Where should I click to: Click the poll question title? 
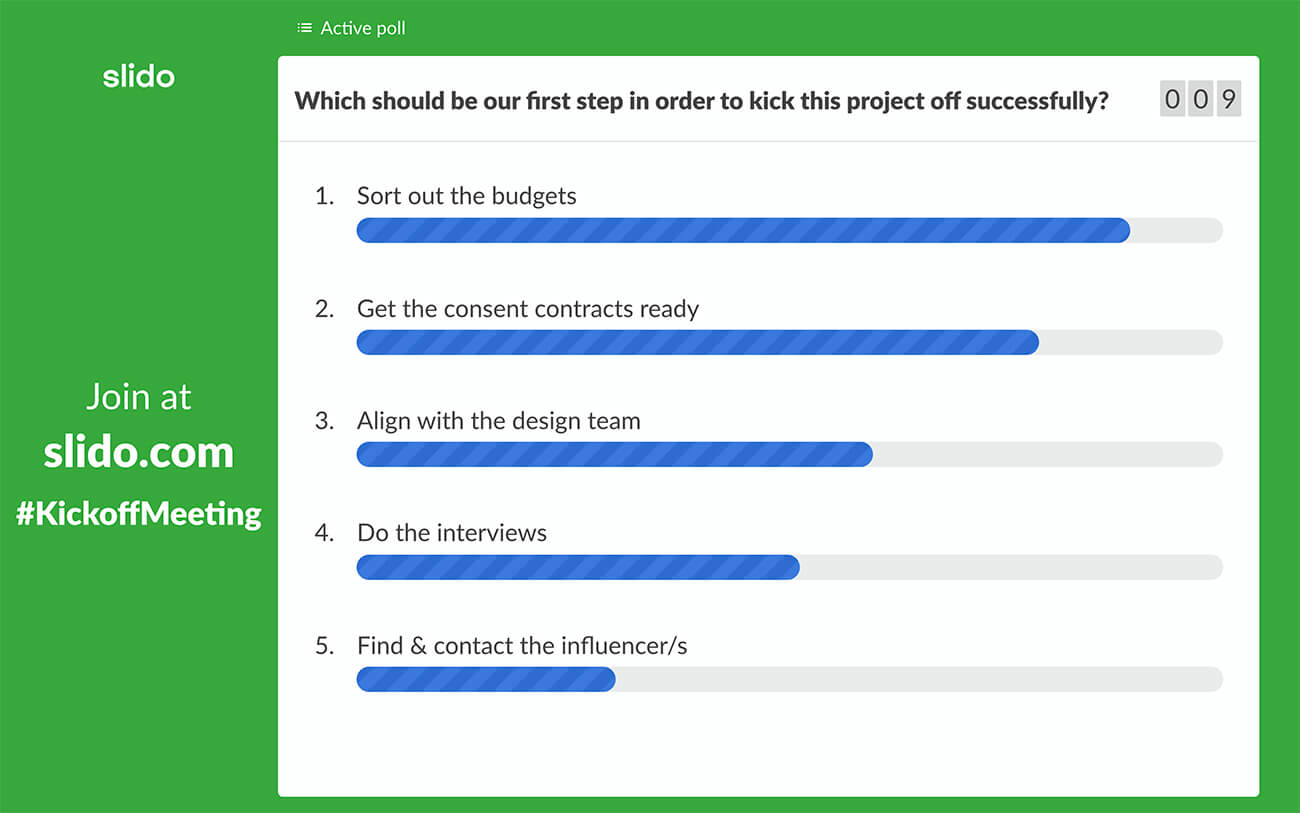(701, 101)
